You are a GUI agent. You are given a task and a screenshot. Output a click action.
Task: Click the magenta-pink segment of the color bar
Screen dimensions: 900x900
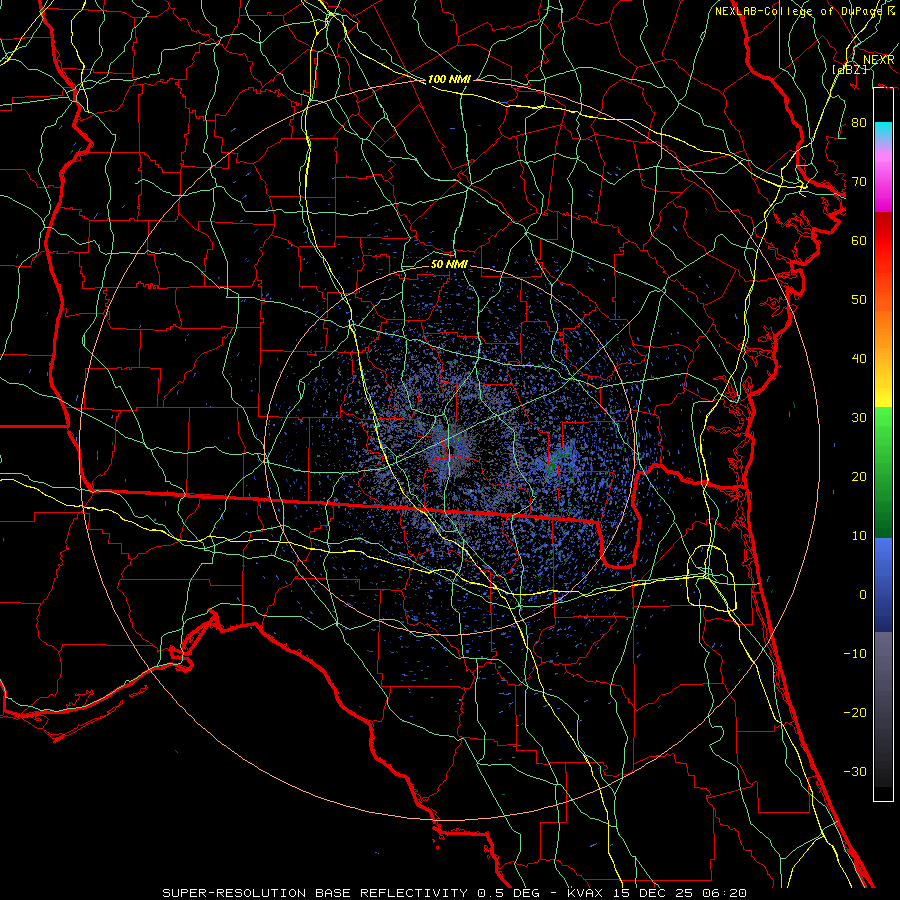[x=883, y=178]
